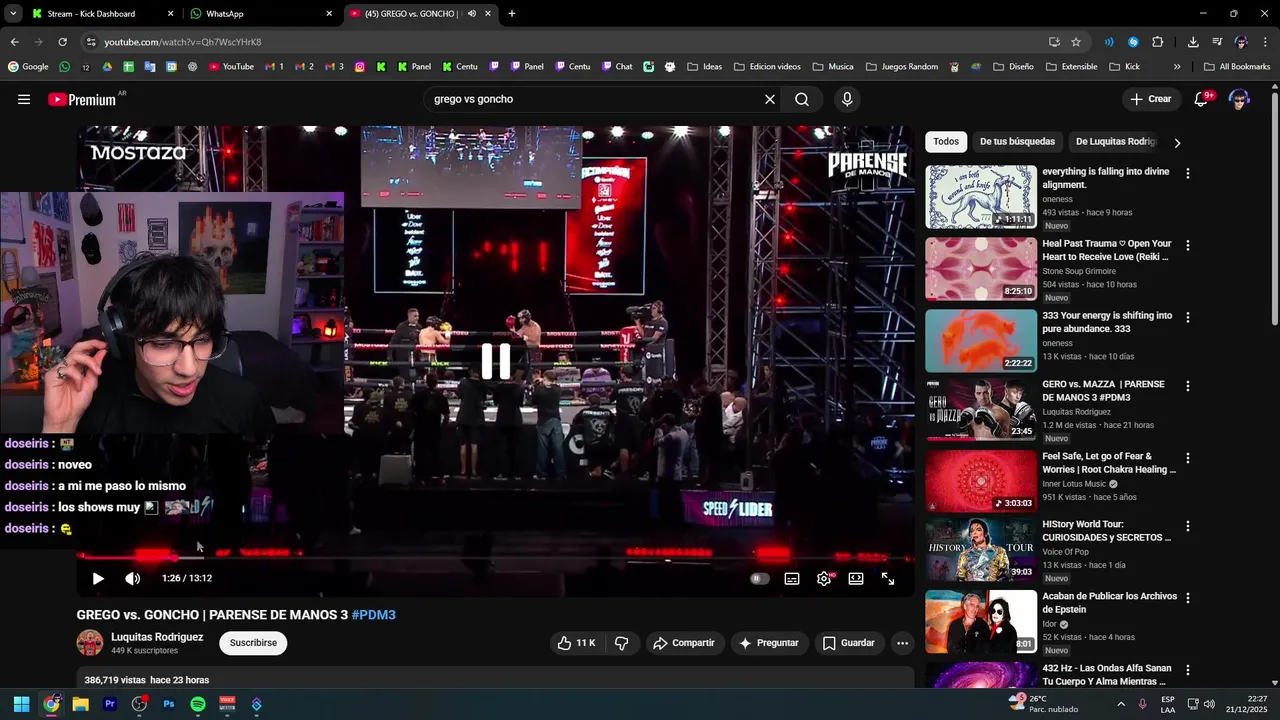The width and height of the screenshot is (1280, 720).
Task: Select the Todos filter chip
Action: [946, 142]
